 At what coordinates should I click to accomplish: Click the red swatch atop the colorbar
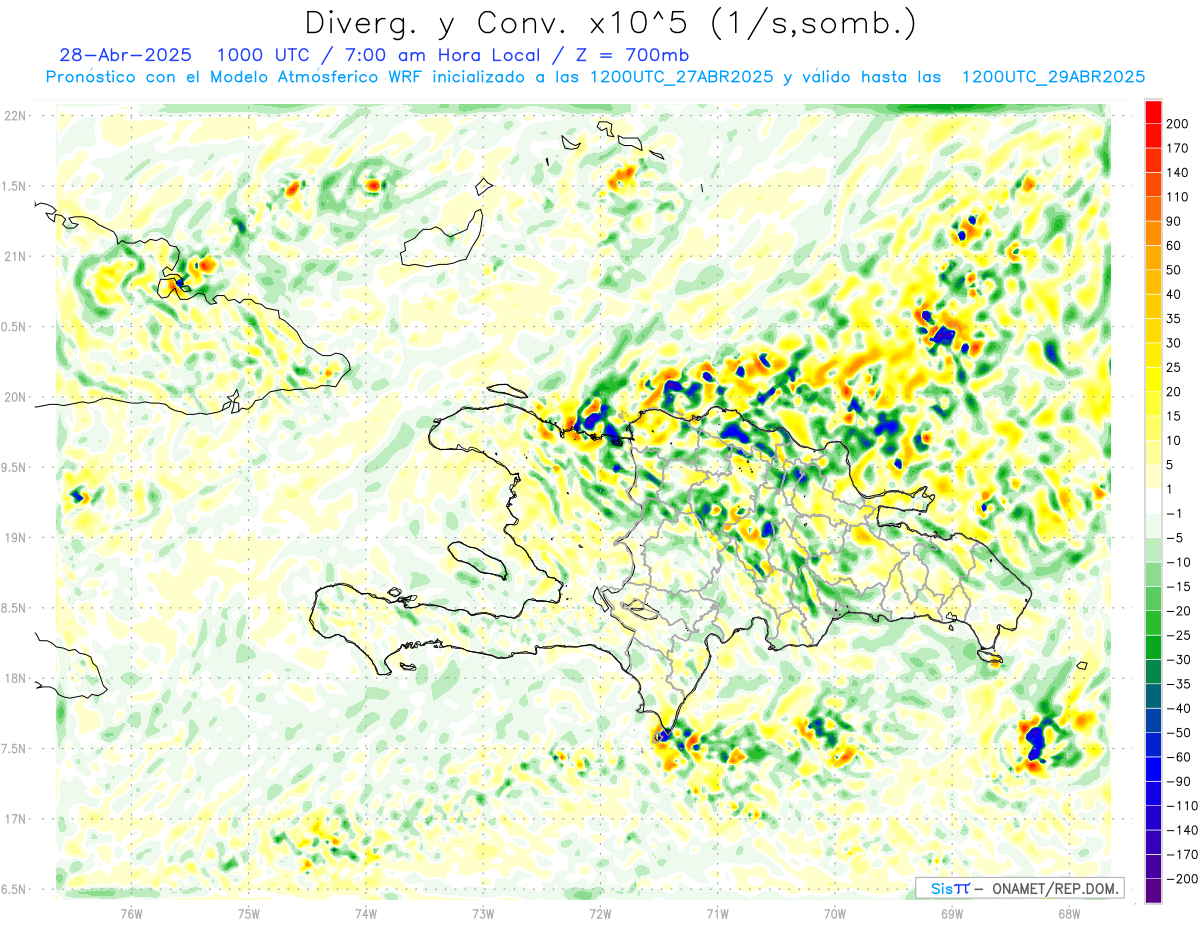pos(1153,112)
